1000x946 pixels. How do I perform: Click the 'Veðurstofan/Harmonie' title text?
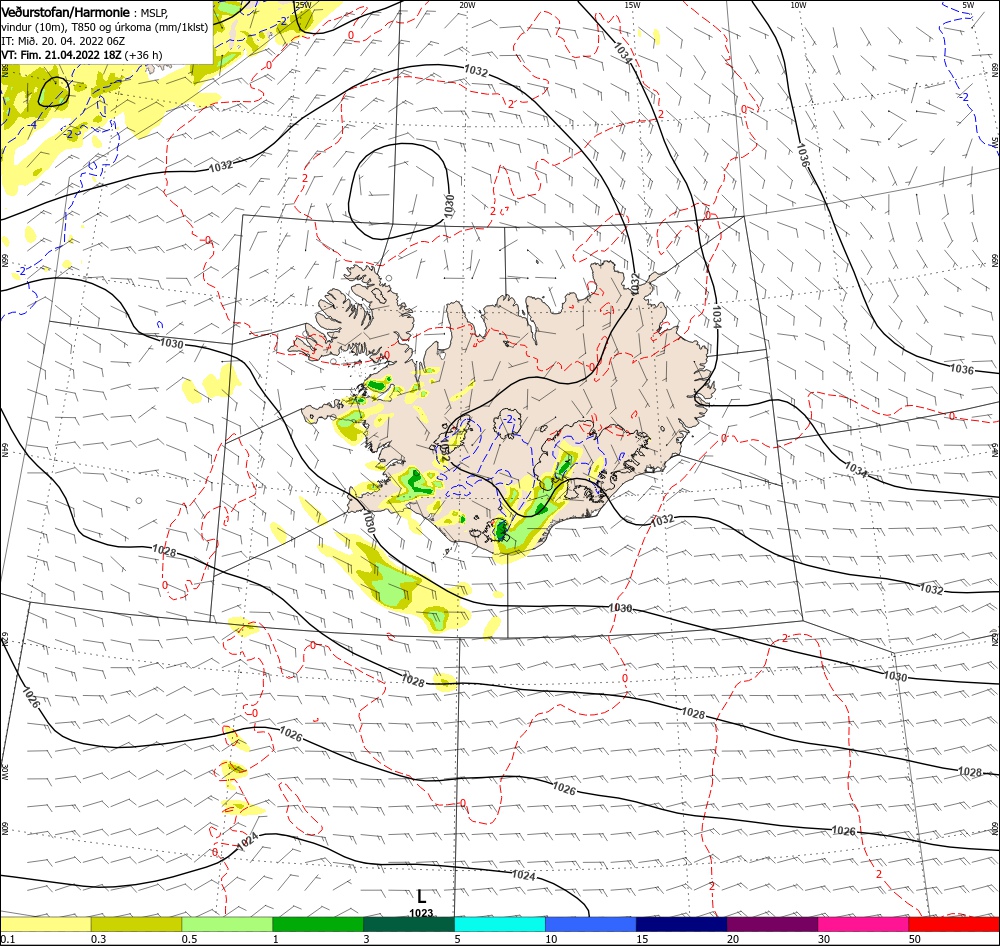coord(66,13)
